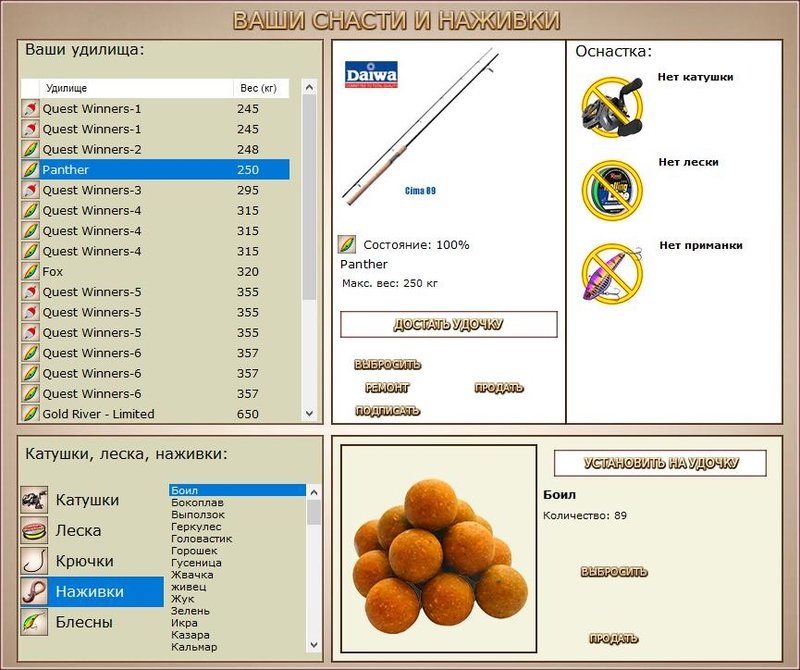Select the Panther rod row
The width and height of the screenshot is (800, 670).
click(x=155, y=169)
